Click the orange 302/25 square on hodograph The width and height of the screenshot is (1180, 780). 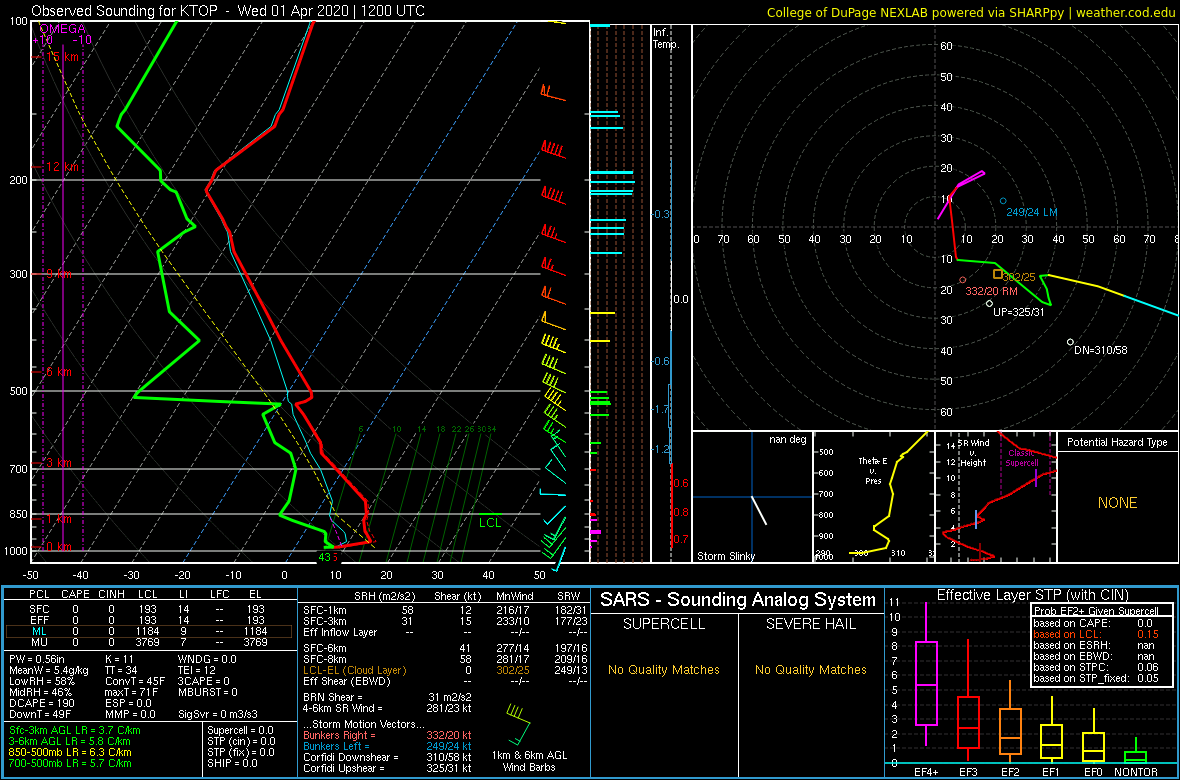coord(998,274)
